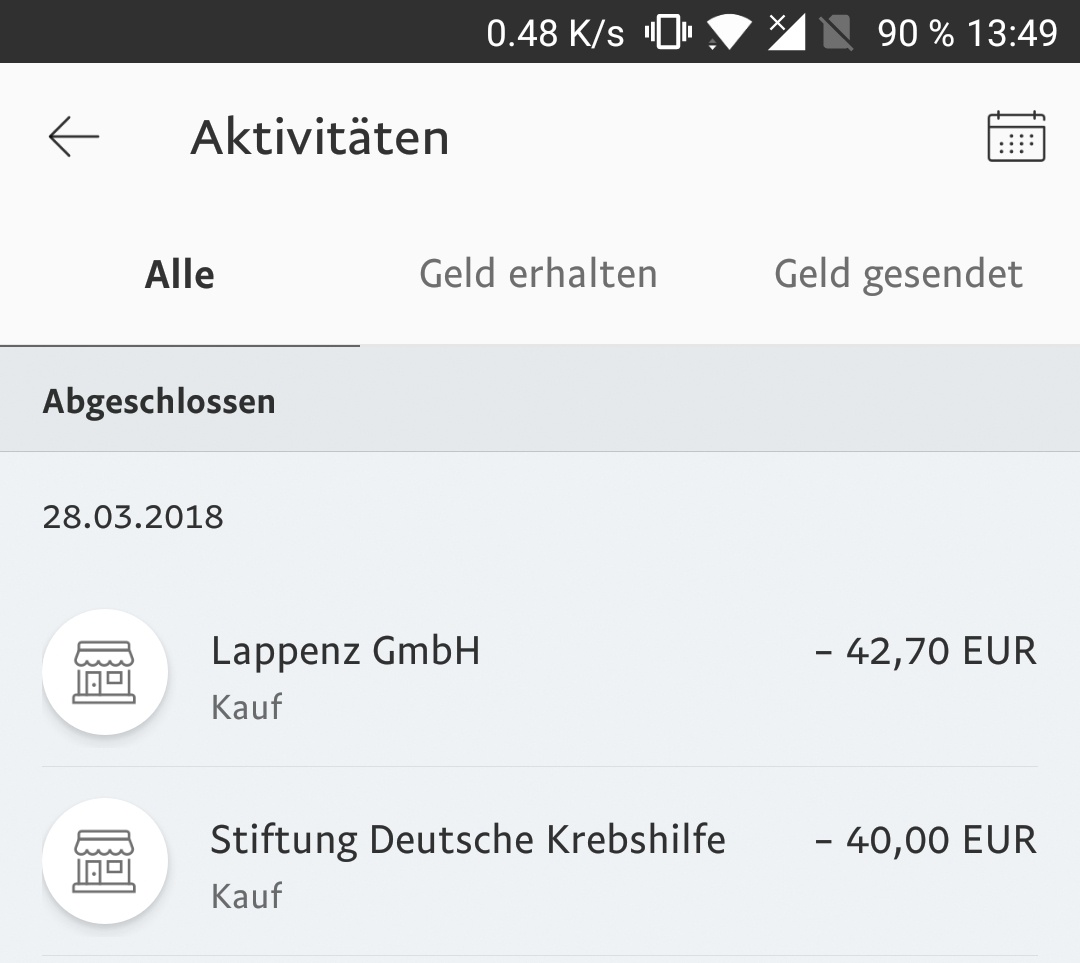The width and height of the screenshot is (1080, 963).
Task: Tap the 28.03.2018 date label
Action: pyautogui.click(x=133, y=517)
